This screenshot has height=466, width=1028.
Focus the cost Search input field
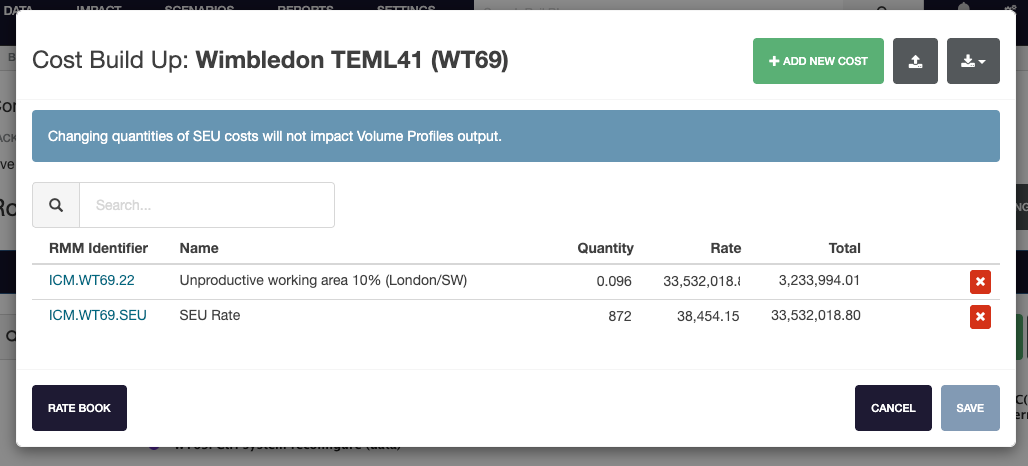pos(206,205)
